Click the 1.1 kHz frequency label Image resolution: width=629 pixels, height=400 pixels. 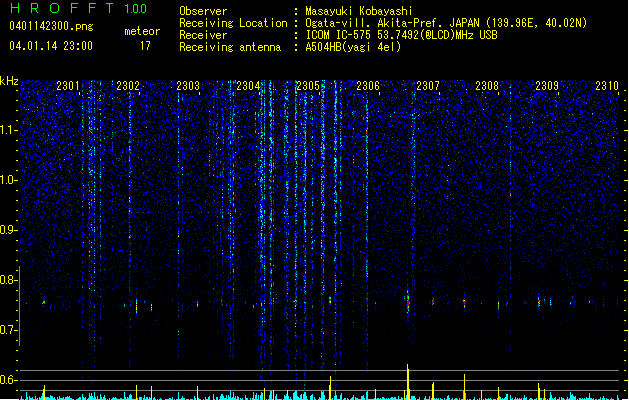9,130
